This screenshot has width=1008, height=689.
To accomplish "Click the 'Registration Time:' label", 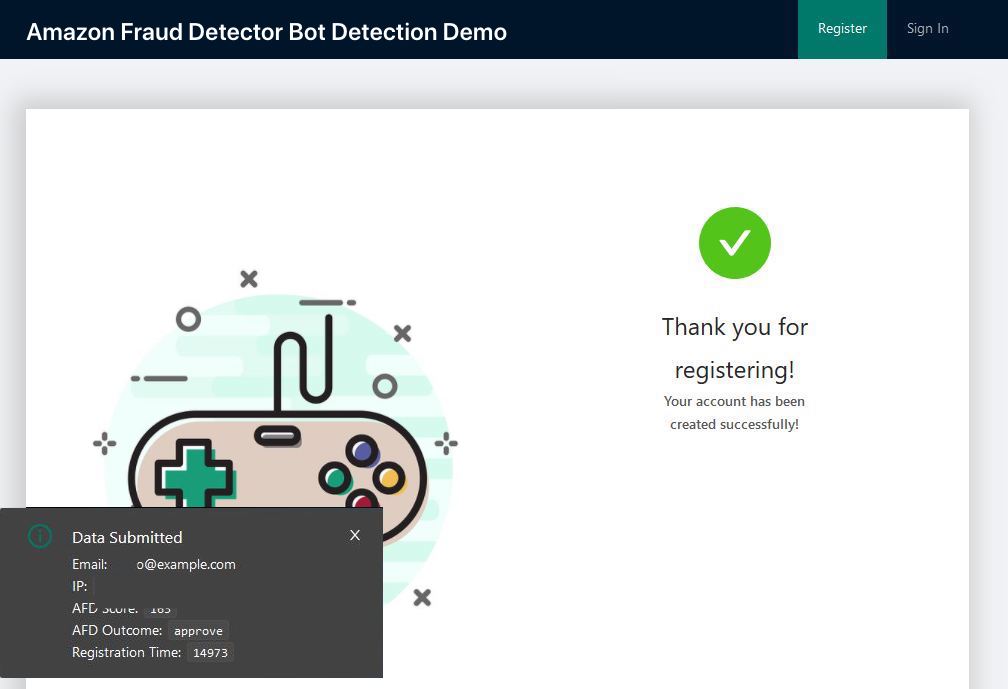I will pyautogui.click(x=127, y=652).
